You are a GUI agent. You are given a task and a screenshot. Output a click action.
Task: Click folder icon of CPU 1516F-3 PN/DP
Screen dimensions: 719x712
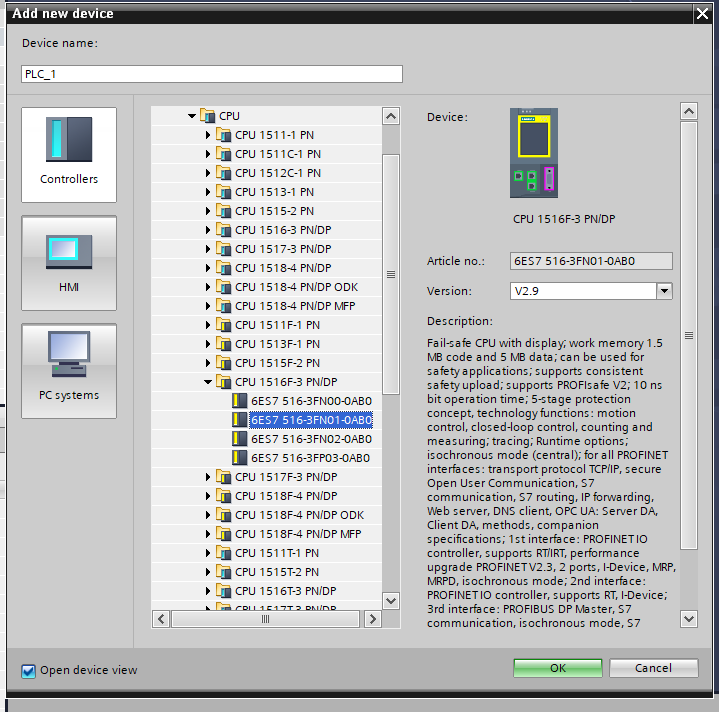(x=224, y=382)
